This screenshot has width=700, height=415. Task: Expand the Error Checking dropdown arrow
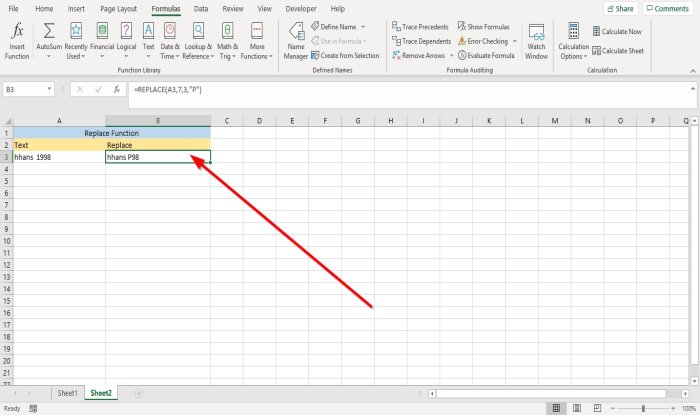(514, 41)
